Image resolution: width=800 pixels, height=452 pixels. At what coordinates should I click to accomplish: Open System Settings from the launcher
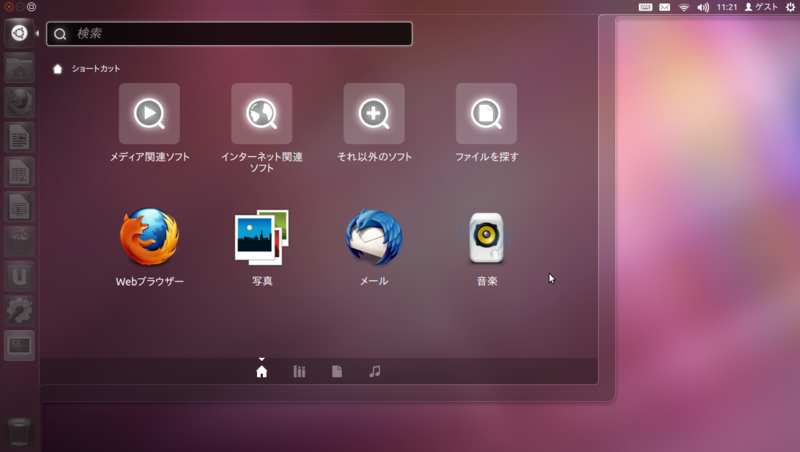pos(19,311)
